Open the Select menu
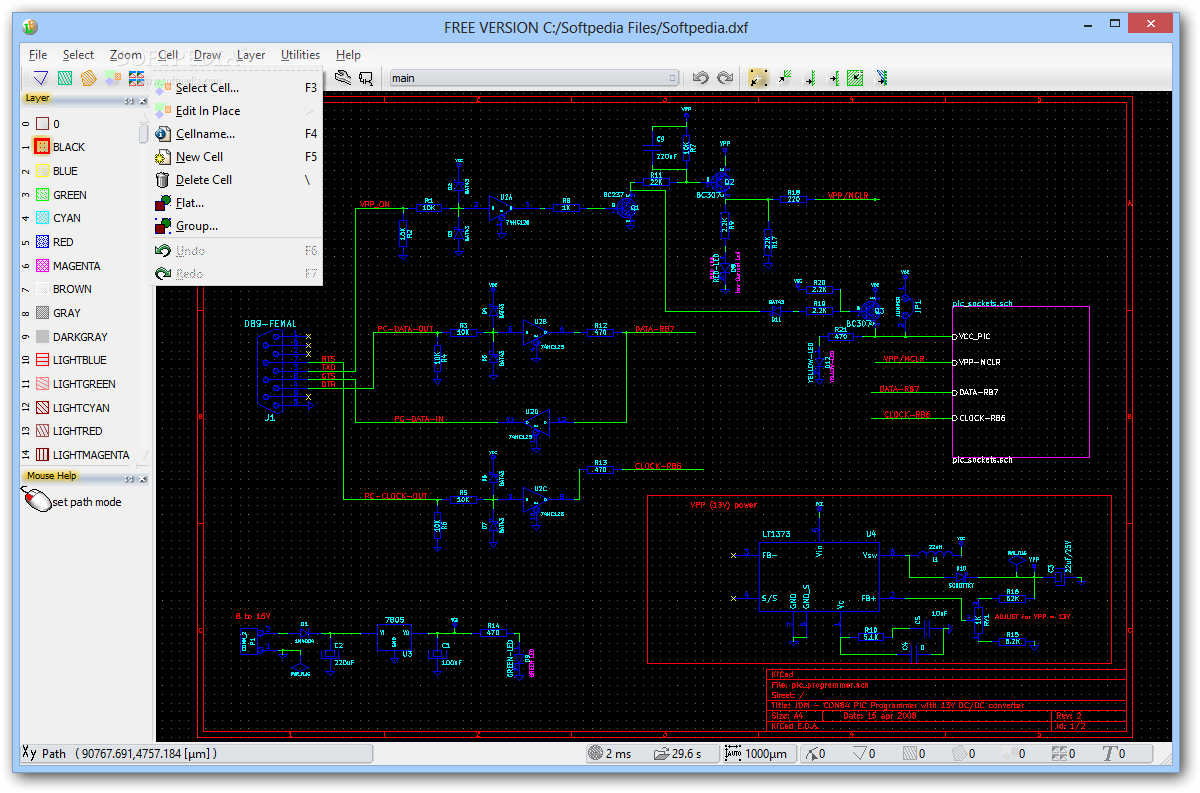Image resolution: width=1200 pixels, height=793 pixels. [78, 55]
